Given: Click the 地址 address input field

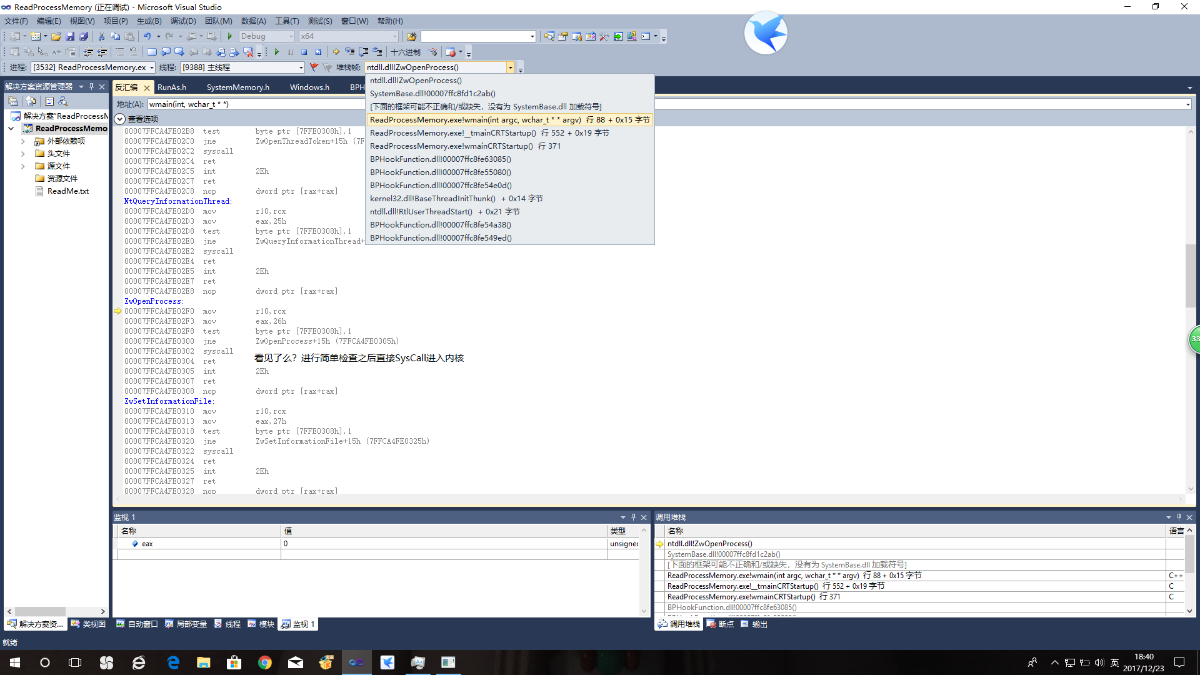Looking at the screenshot, I should pyautogui.click(x=668, y=104).
